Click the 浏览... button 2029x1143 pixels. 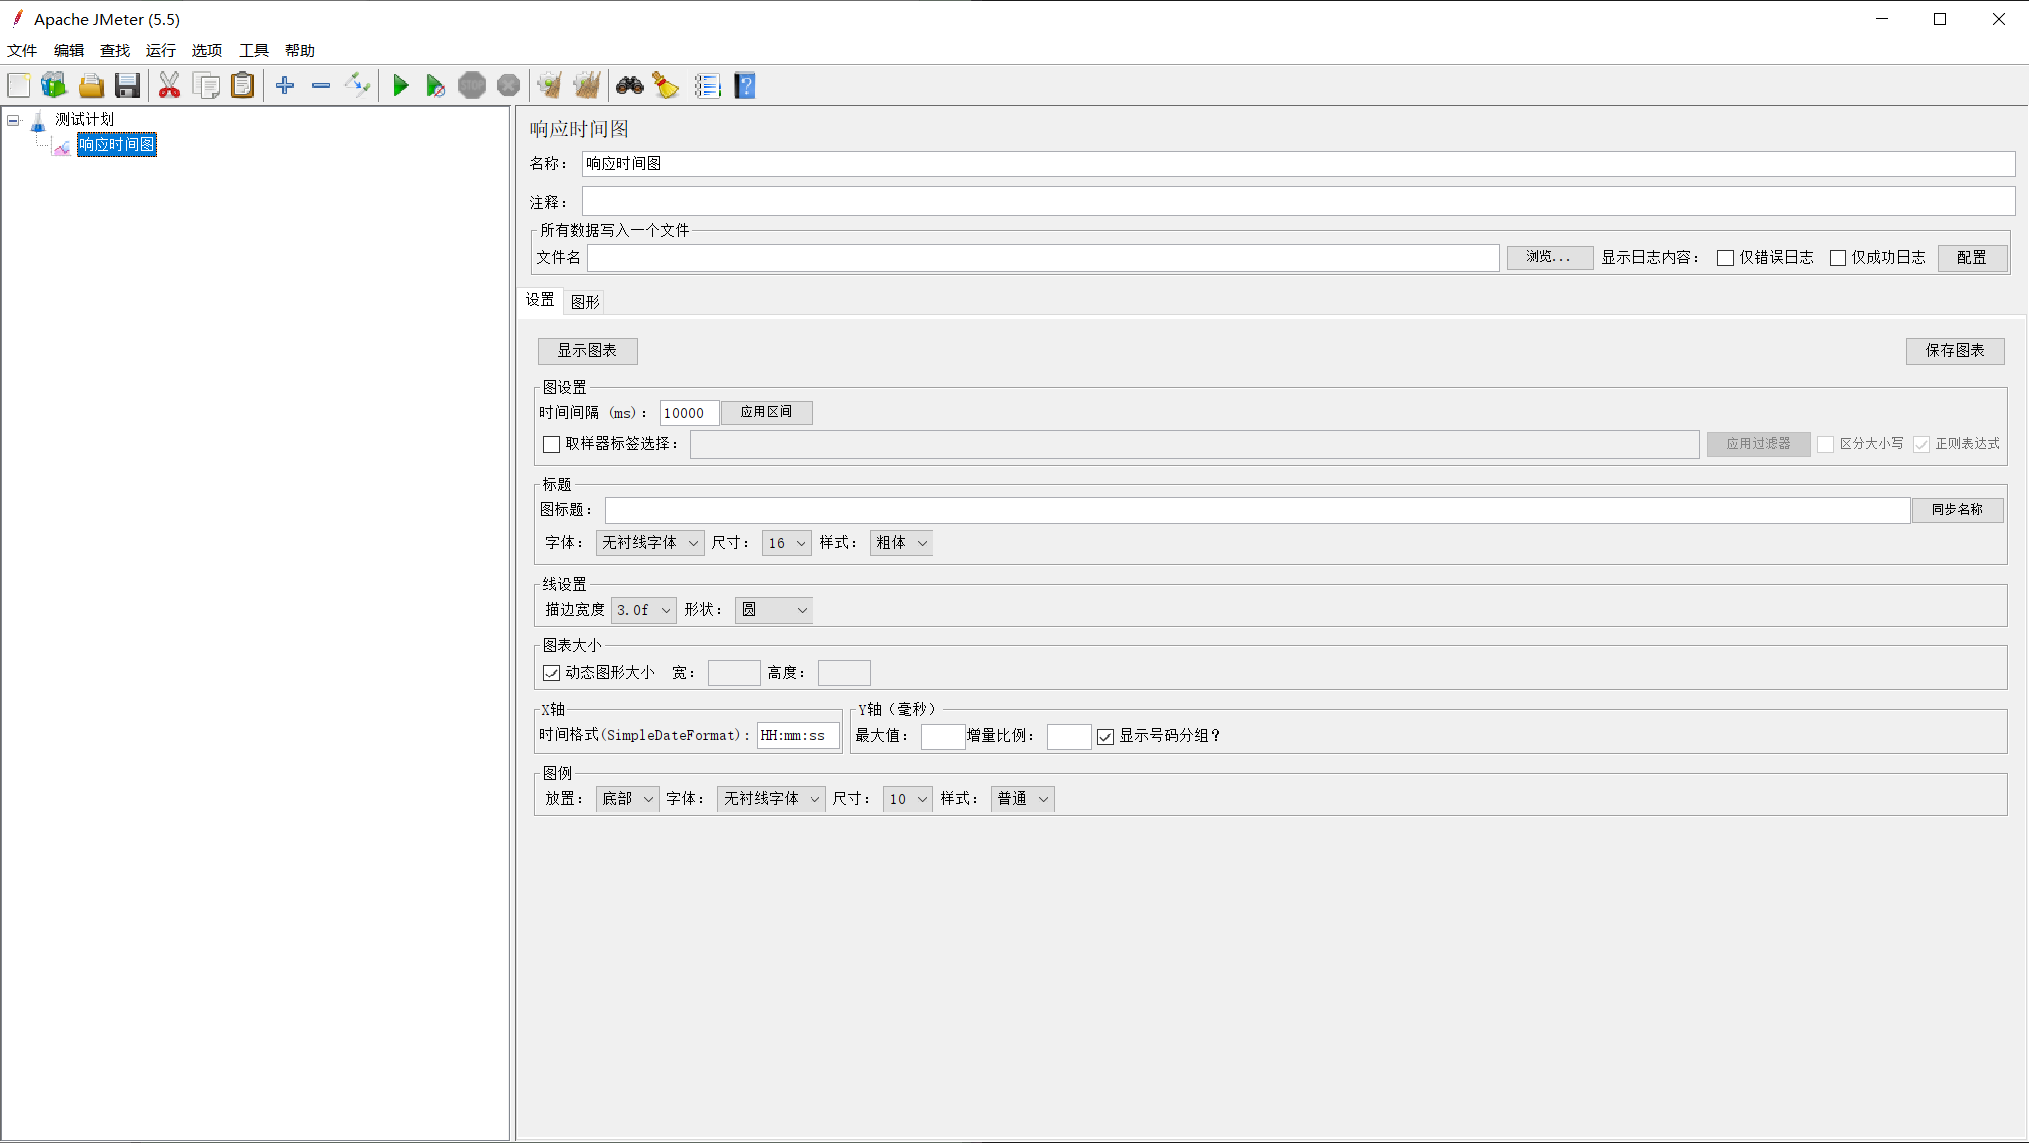coord(1549,258)
